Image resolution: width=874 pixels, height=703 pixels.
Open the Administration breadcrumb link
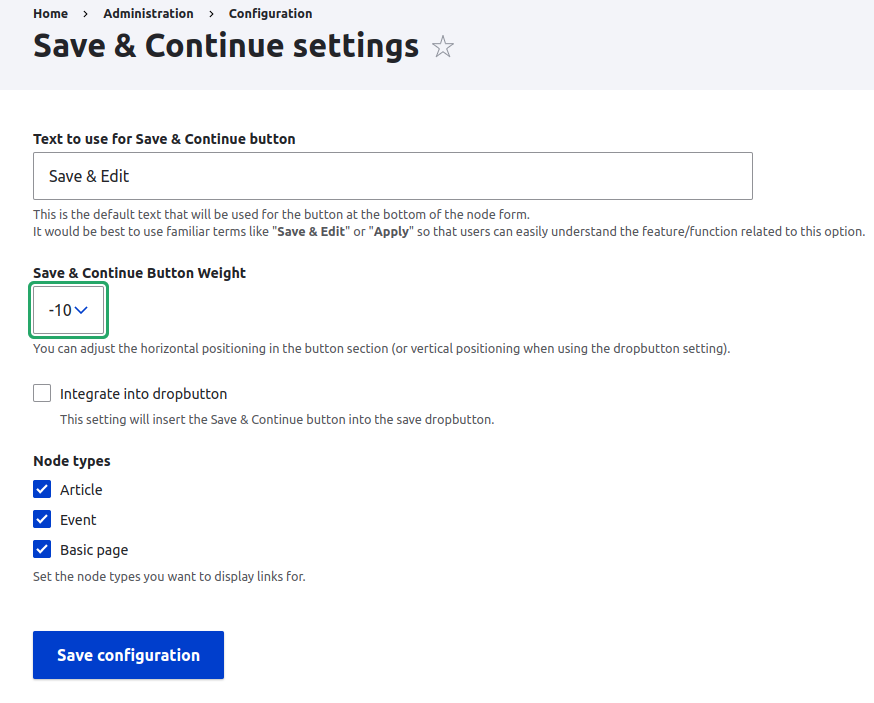(148, 14)
